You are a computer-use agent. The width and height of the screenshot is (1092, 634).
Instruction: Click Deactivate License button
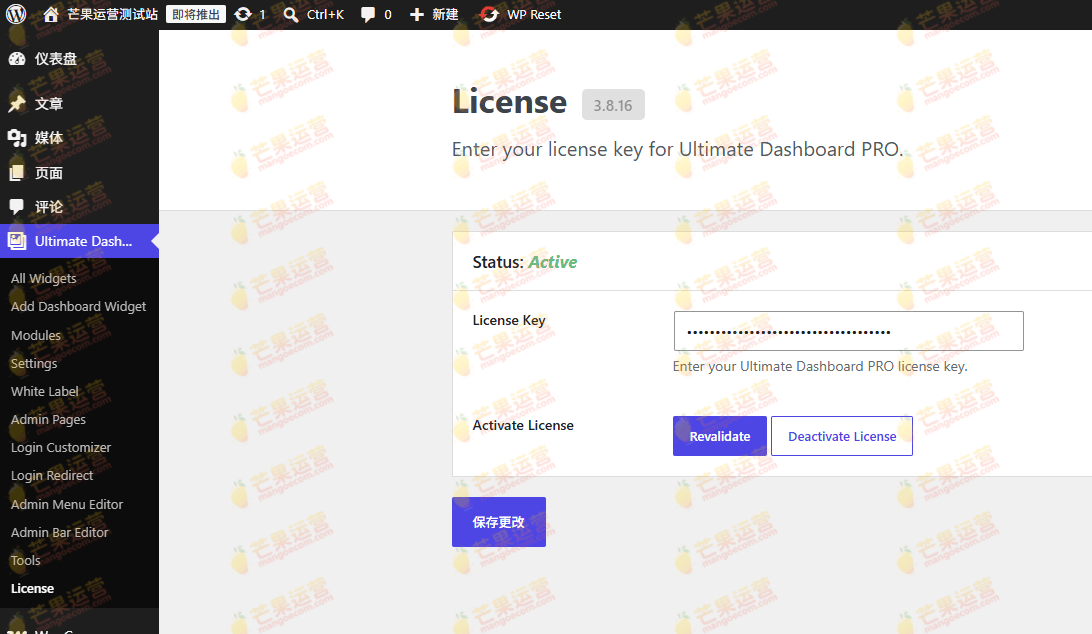pyautogui.click(x=842, y=436)
